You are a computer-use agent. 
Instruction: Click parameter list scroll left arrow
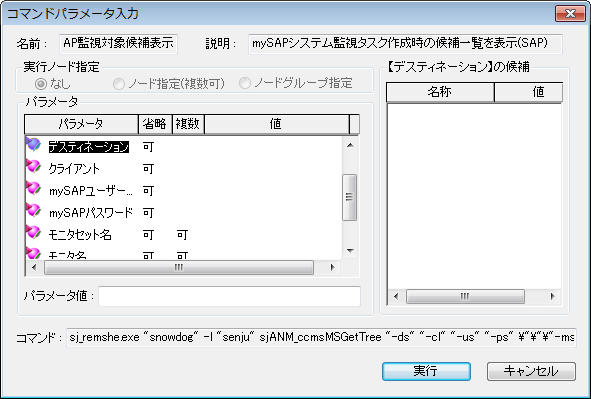click(34, 268)
